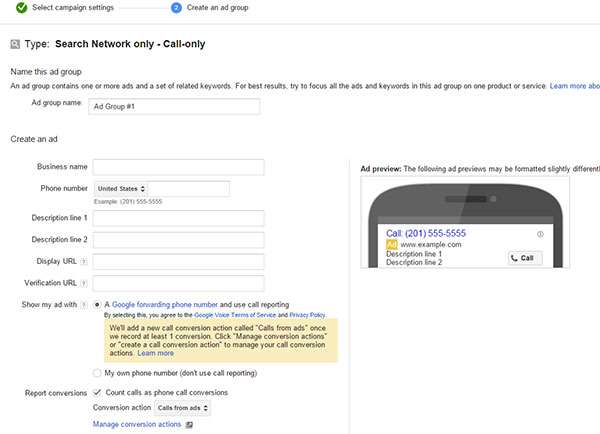600x434 pixels.
Task: Click help icon beside Show my ad with
Action: 83,304
